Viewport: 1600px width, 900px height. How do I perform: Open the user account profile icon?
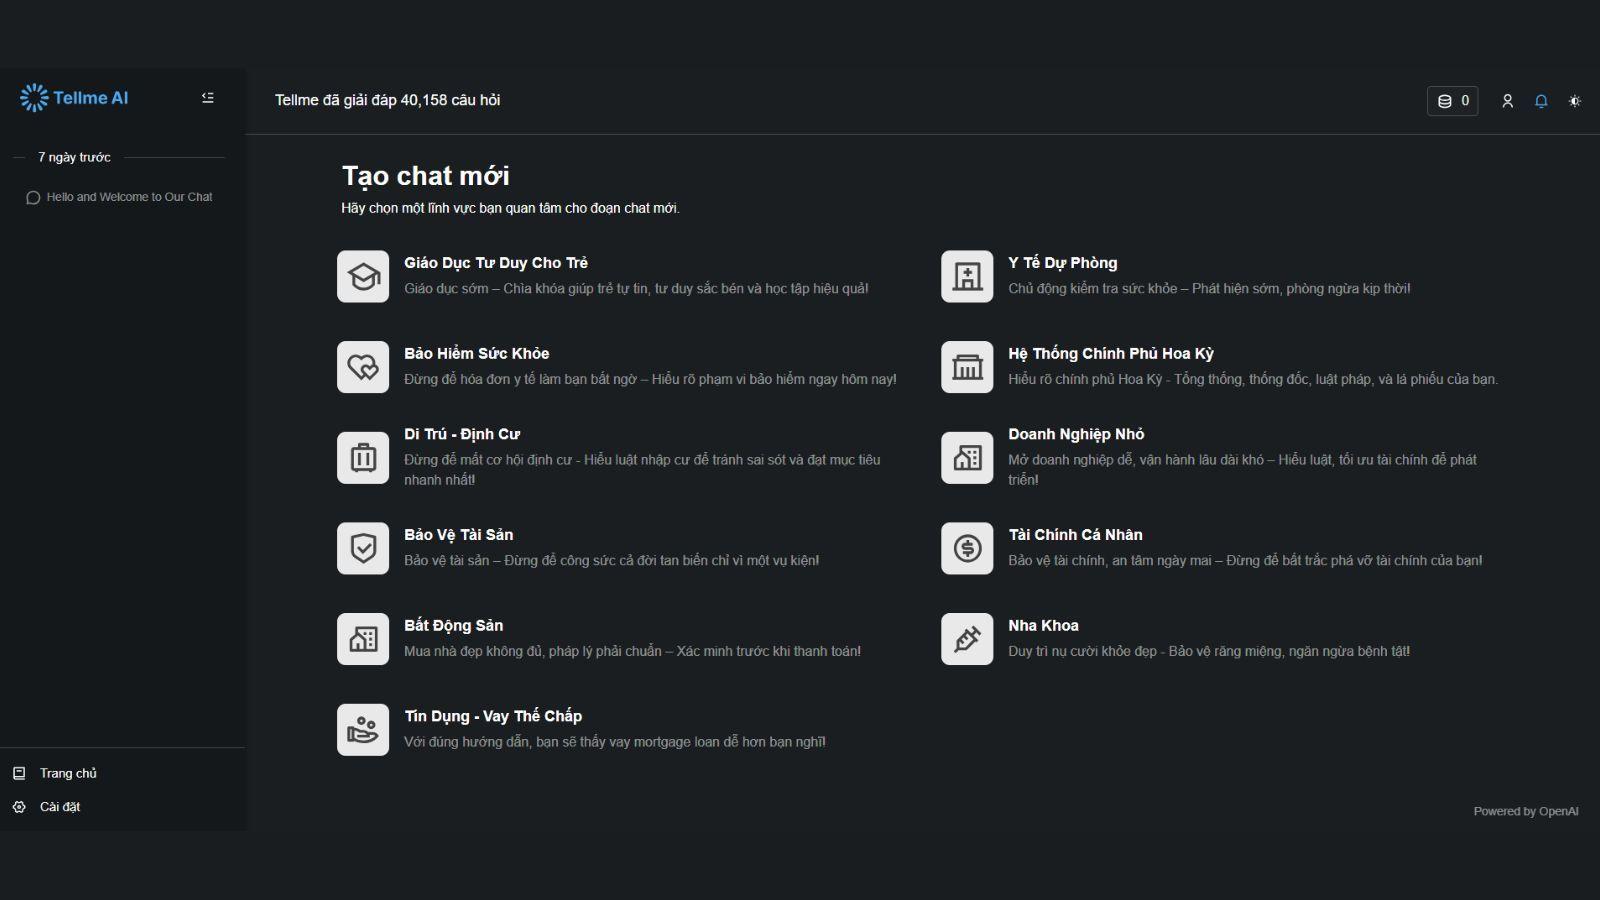[1508, 101]
